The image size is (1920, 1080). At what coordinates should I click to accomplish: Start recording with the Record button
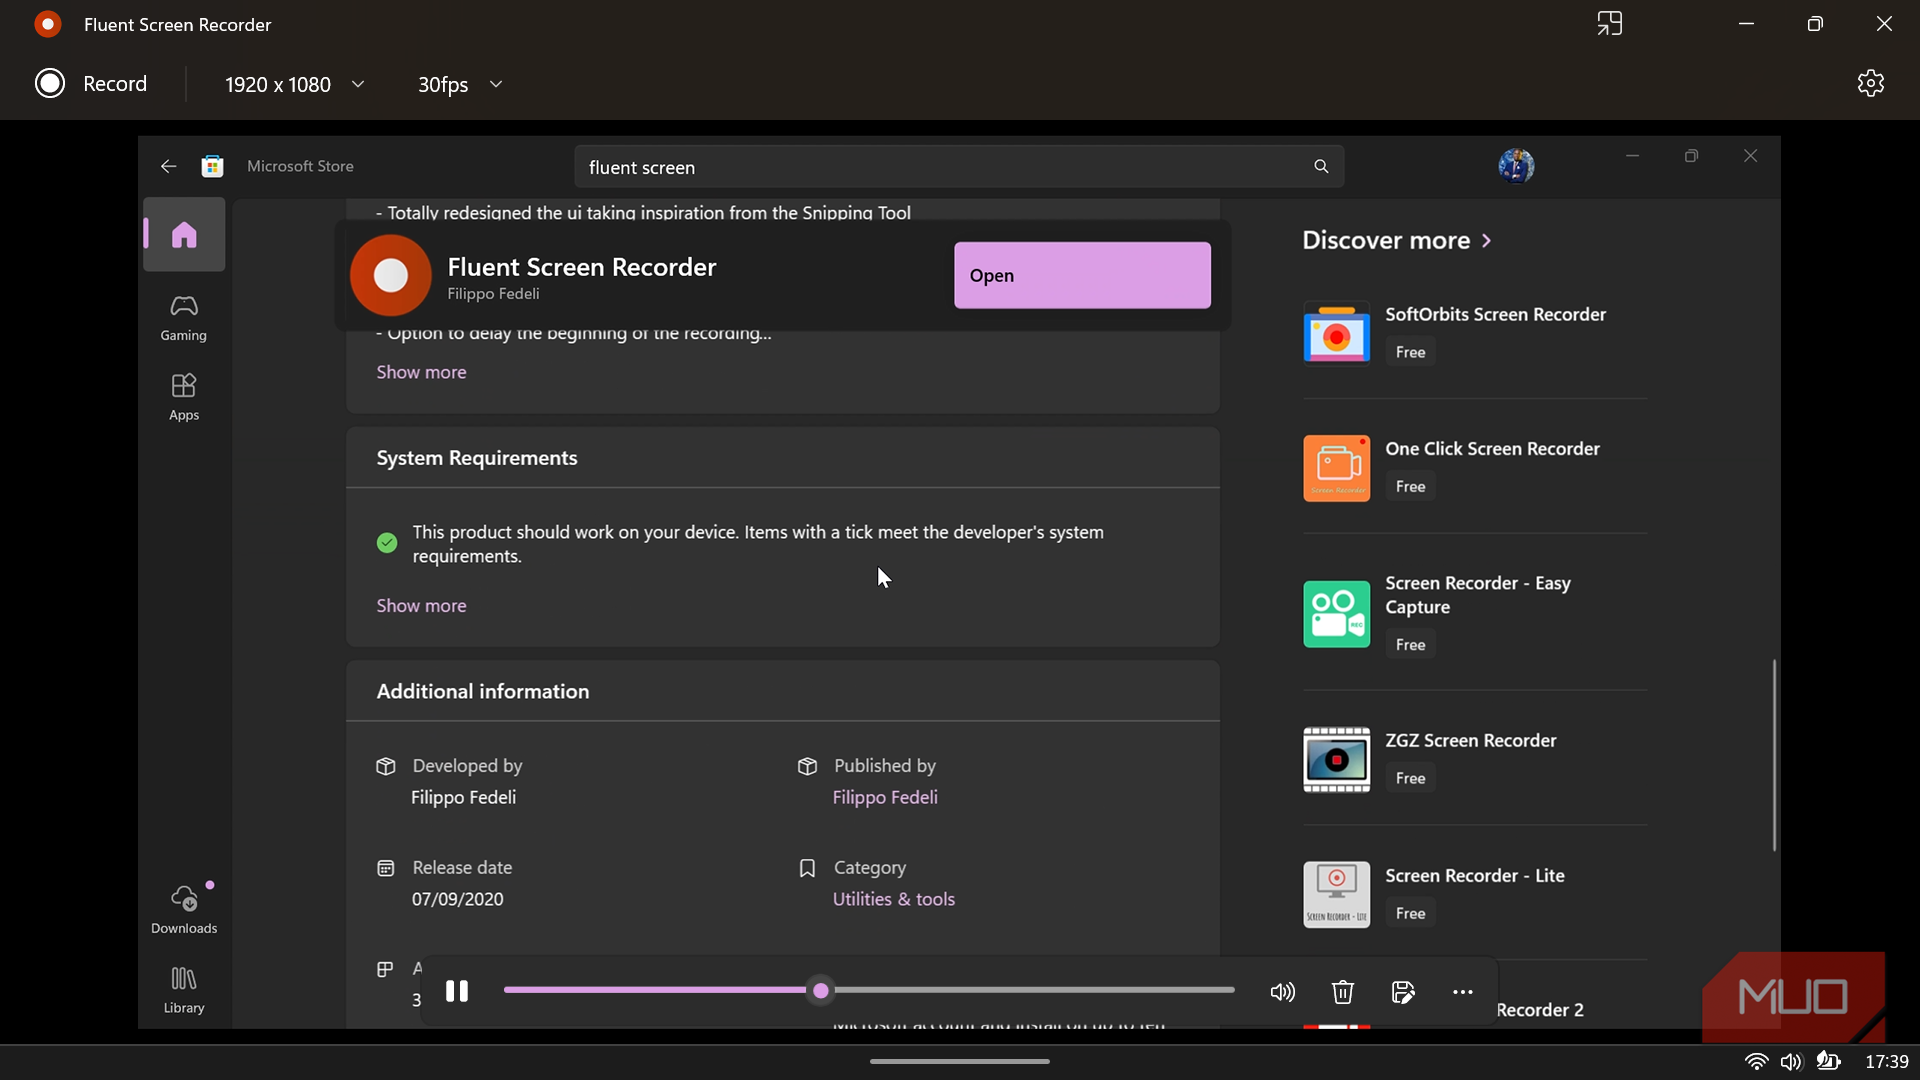pos(91,84)
